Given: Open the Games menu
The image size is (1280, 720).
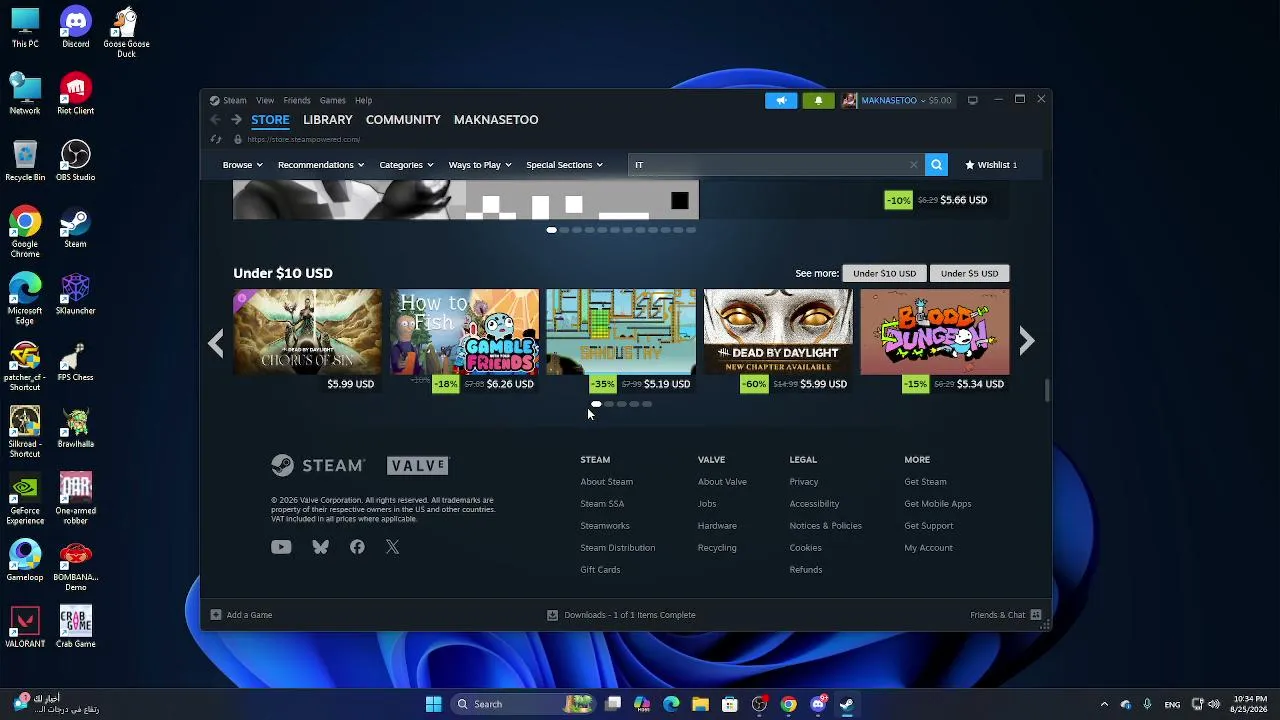Looking at the screenshot, I should (x=332, y=100).
